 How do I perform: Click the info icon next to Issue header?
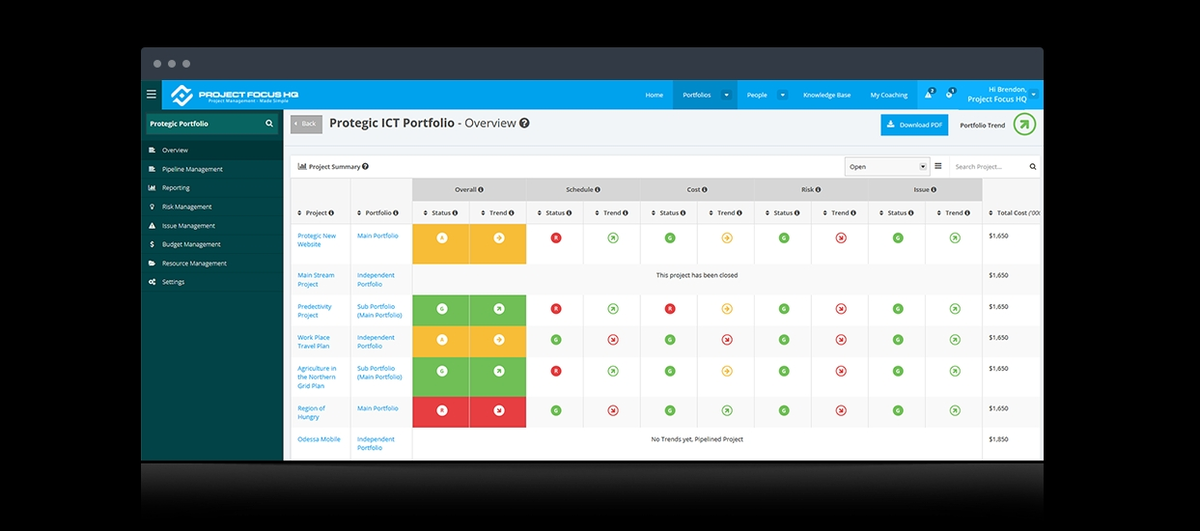point(933,189)
